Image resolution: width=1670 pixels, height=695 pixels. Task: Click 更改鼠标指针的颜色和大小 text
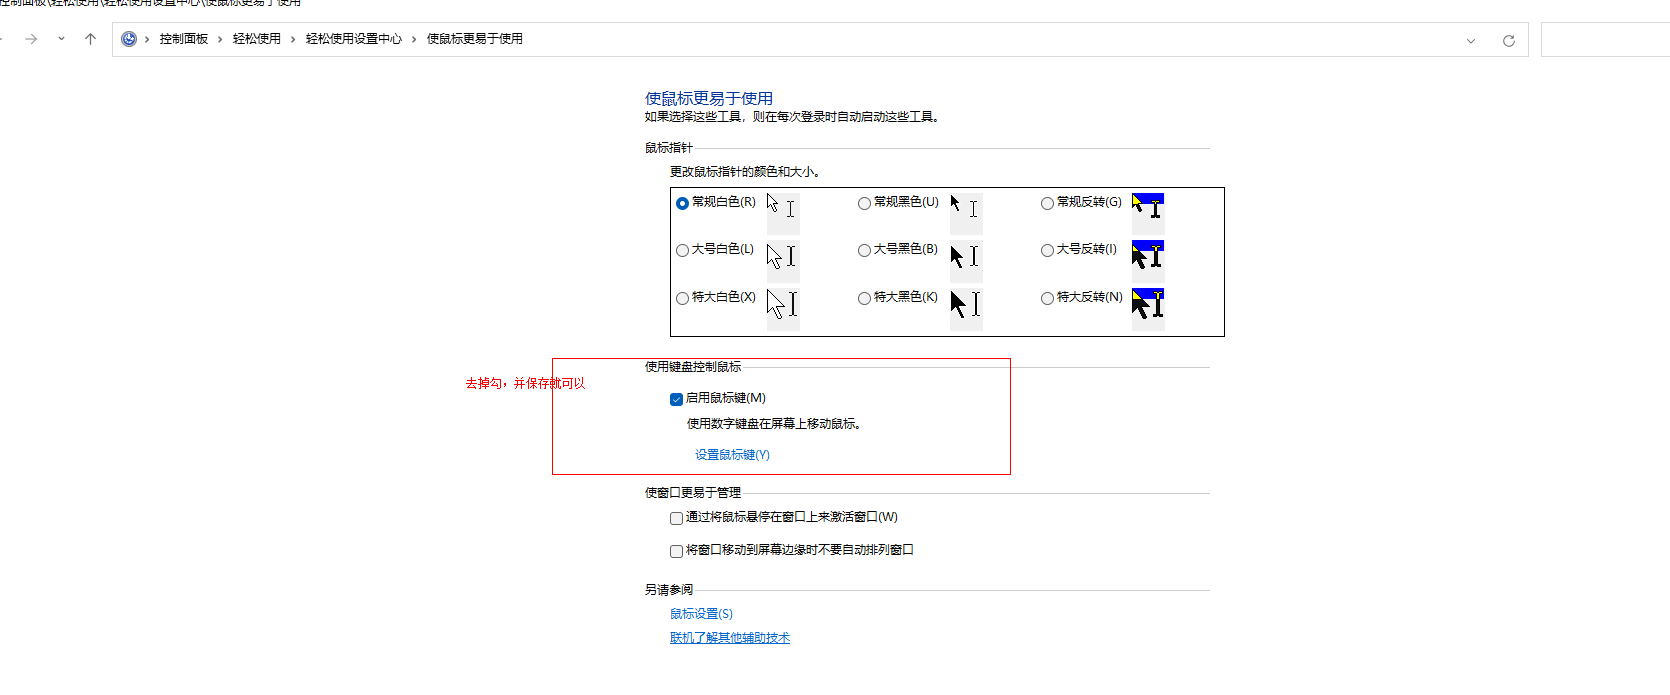point(745,172)
